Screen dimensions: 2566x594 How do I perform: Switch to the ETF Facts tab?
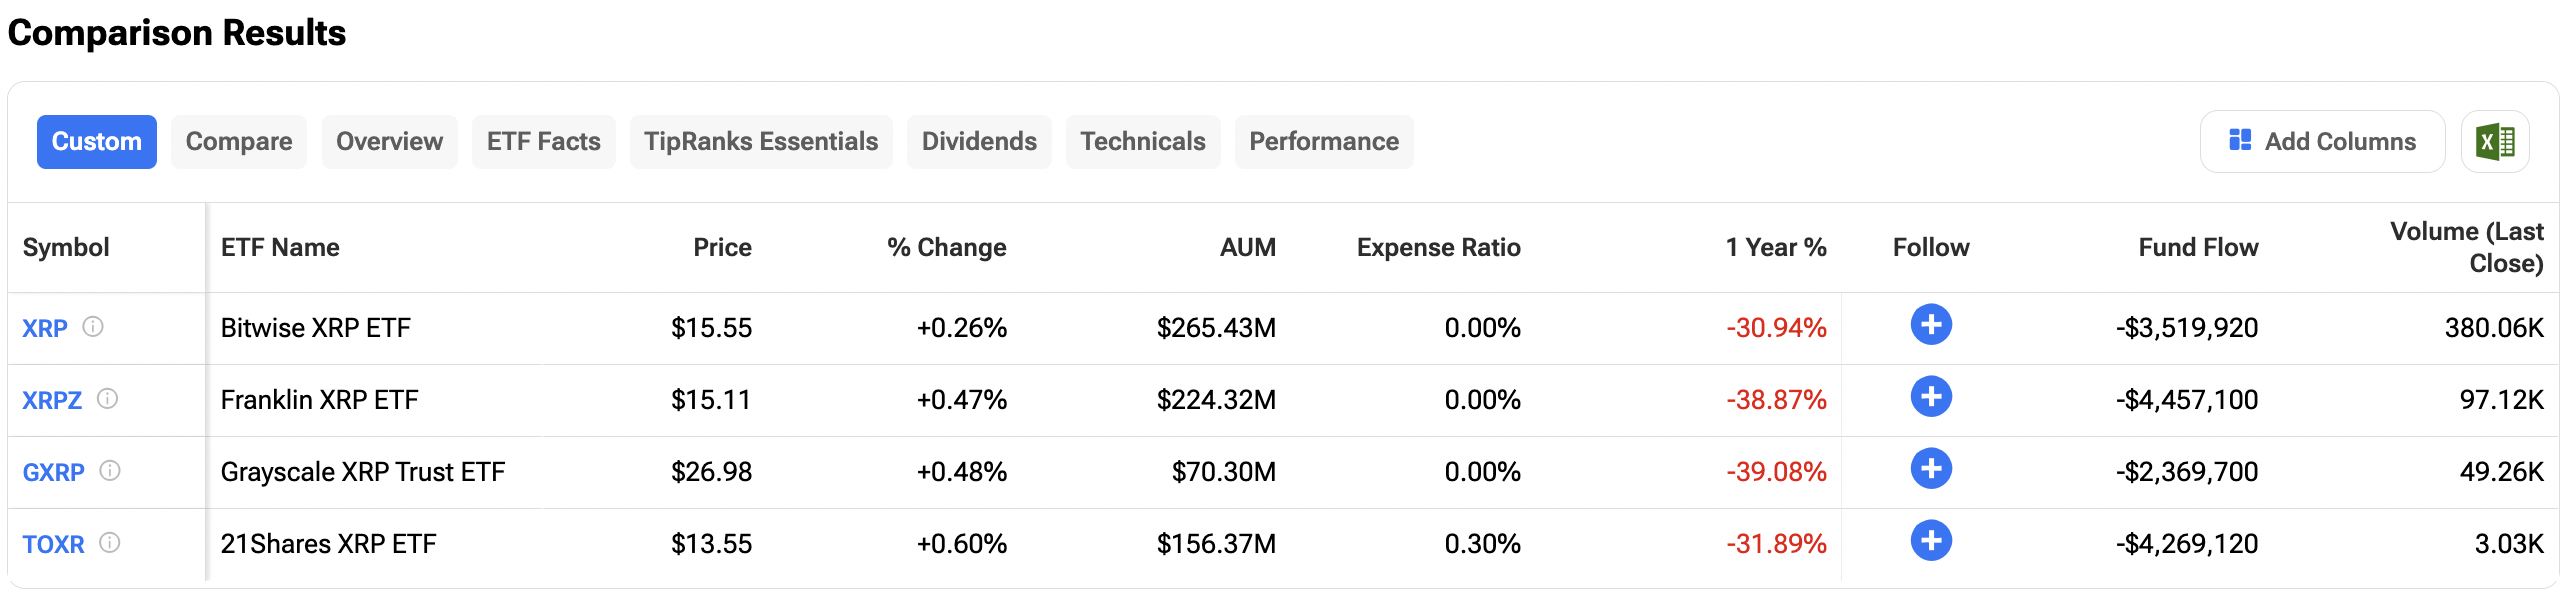(543, 142)
